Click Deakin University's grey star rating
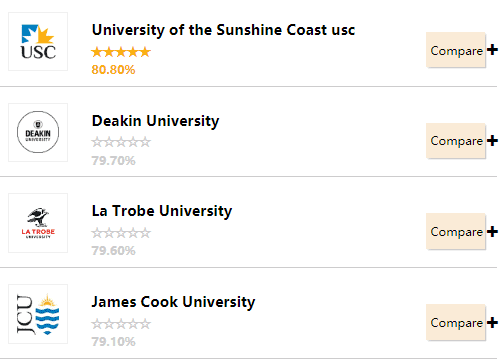 [x=121, y=142]
